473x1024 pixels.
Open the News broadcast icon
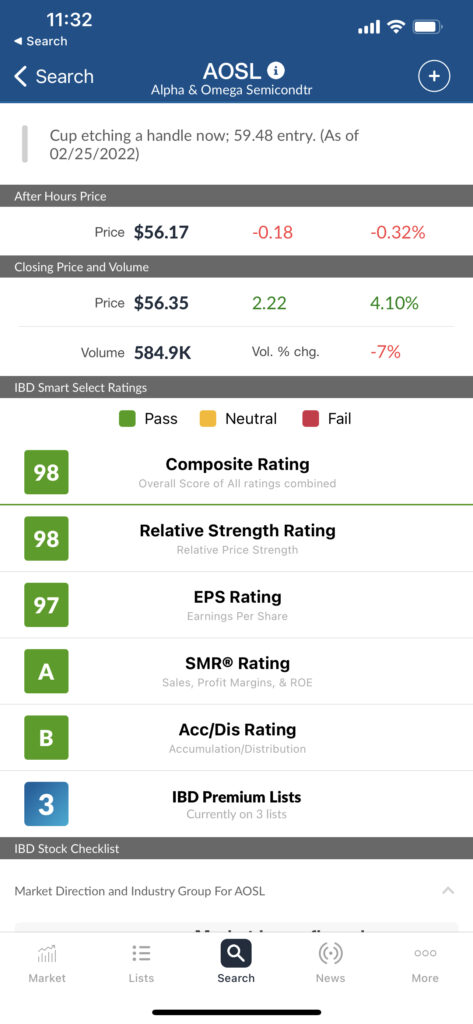[331, 953]
